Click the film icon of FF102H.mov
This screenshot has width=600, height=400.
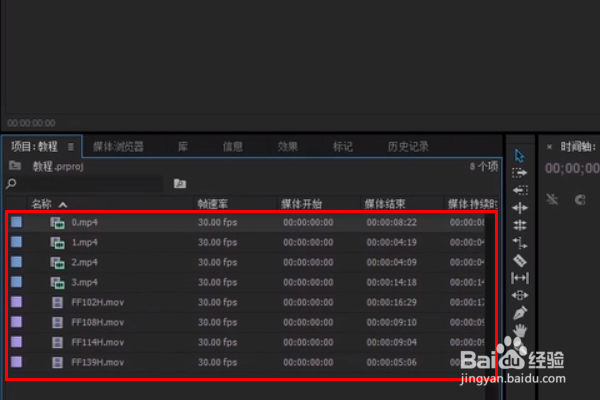[57, 303]
